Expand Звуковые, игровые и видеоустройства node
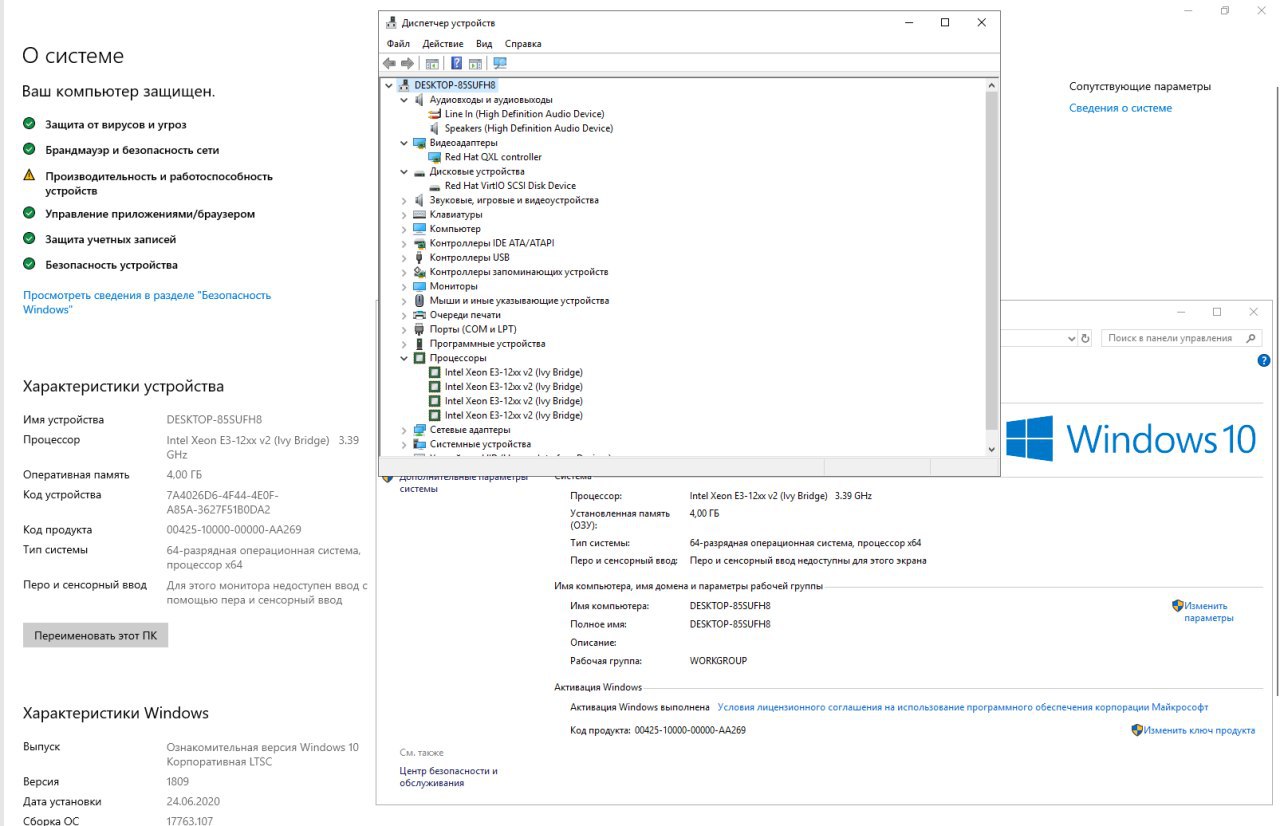Image resolution: width=1280 pixels, height=826 pixels. pos(404,200)
